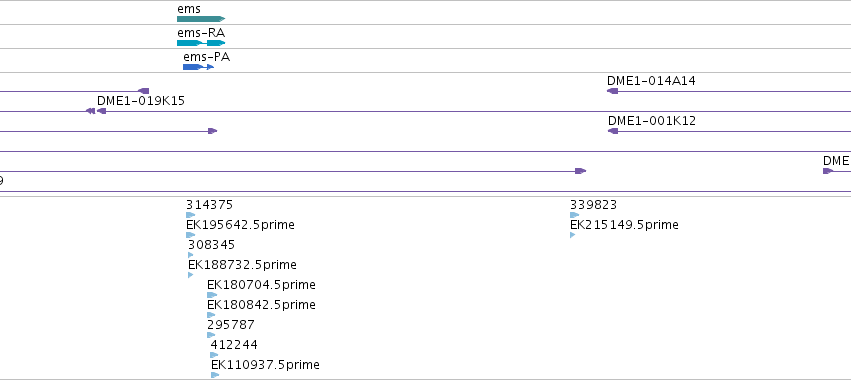
Task: Open the ems-RA label
Action: (201, 33)
